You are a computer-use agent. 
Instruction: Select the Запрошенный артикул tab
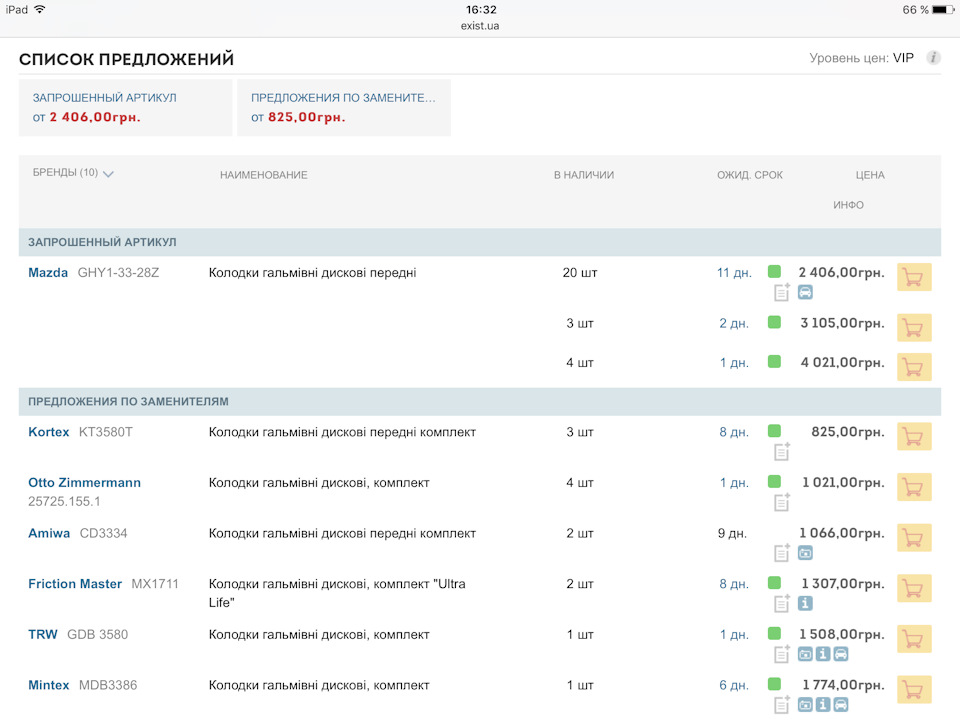(x=126, y=107)
